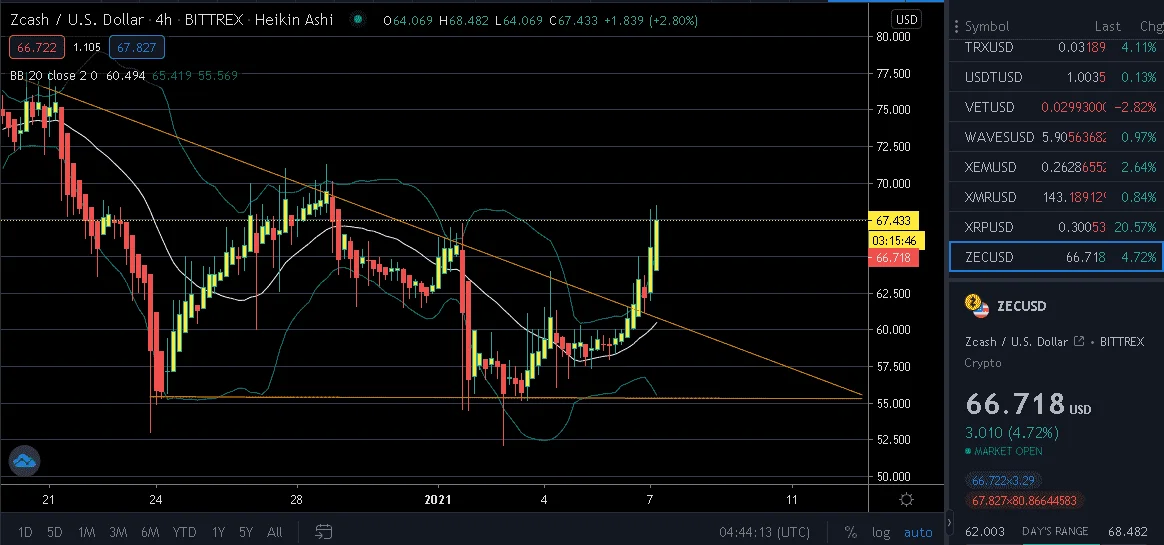The image size is (1164, 545).
Task: Toggle auto scale mode
Action: 918,532
